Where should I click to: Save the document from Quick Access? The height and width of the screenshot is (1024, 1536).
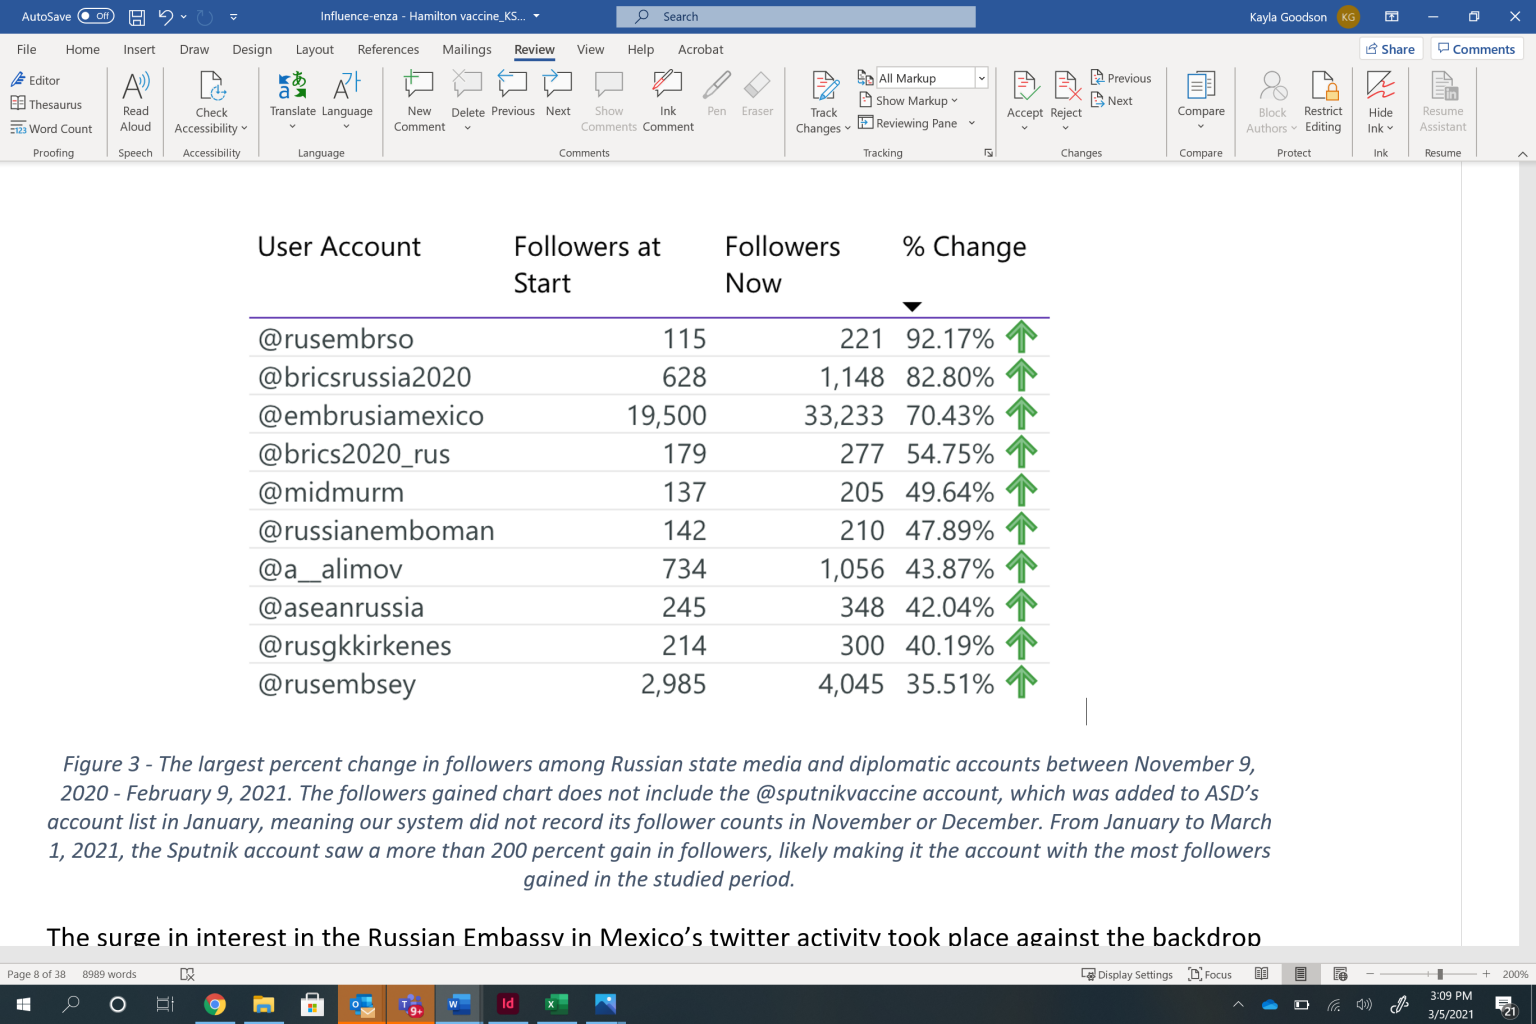pos(137,17)
